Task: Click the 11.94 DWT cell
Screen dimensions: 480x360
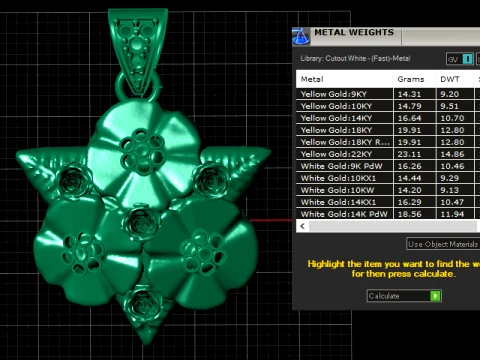Action: pos(455,214)
